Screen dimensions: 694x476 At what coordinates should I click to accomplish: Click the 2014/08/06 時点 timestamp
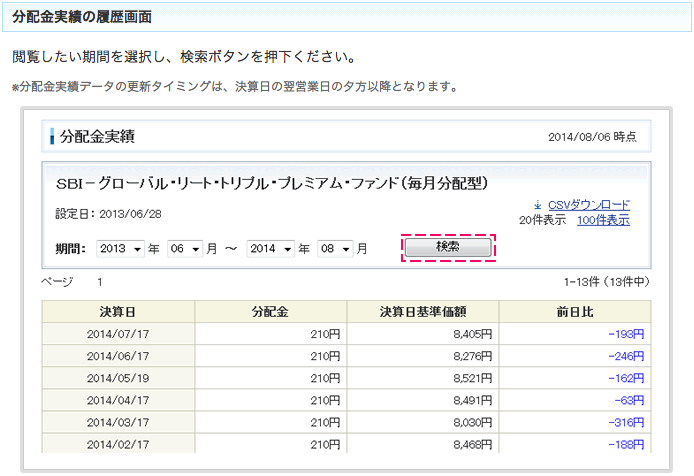point(592,137)
